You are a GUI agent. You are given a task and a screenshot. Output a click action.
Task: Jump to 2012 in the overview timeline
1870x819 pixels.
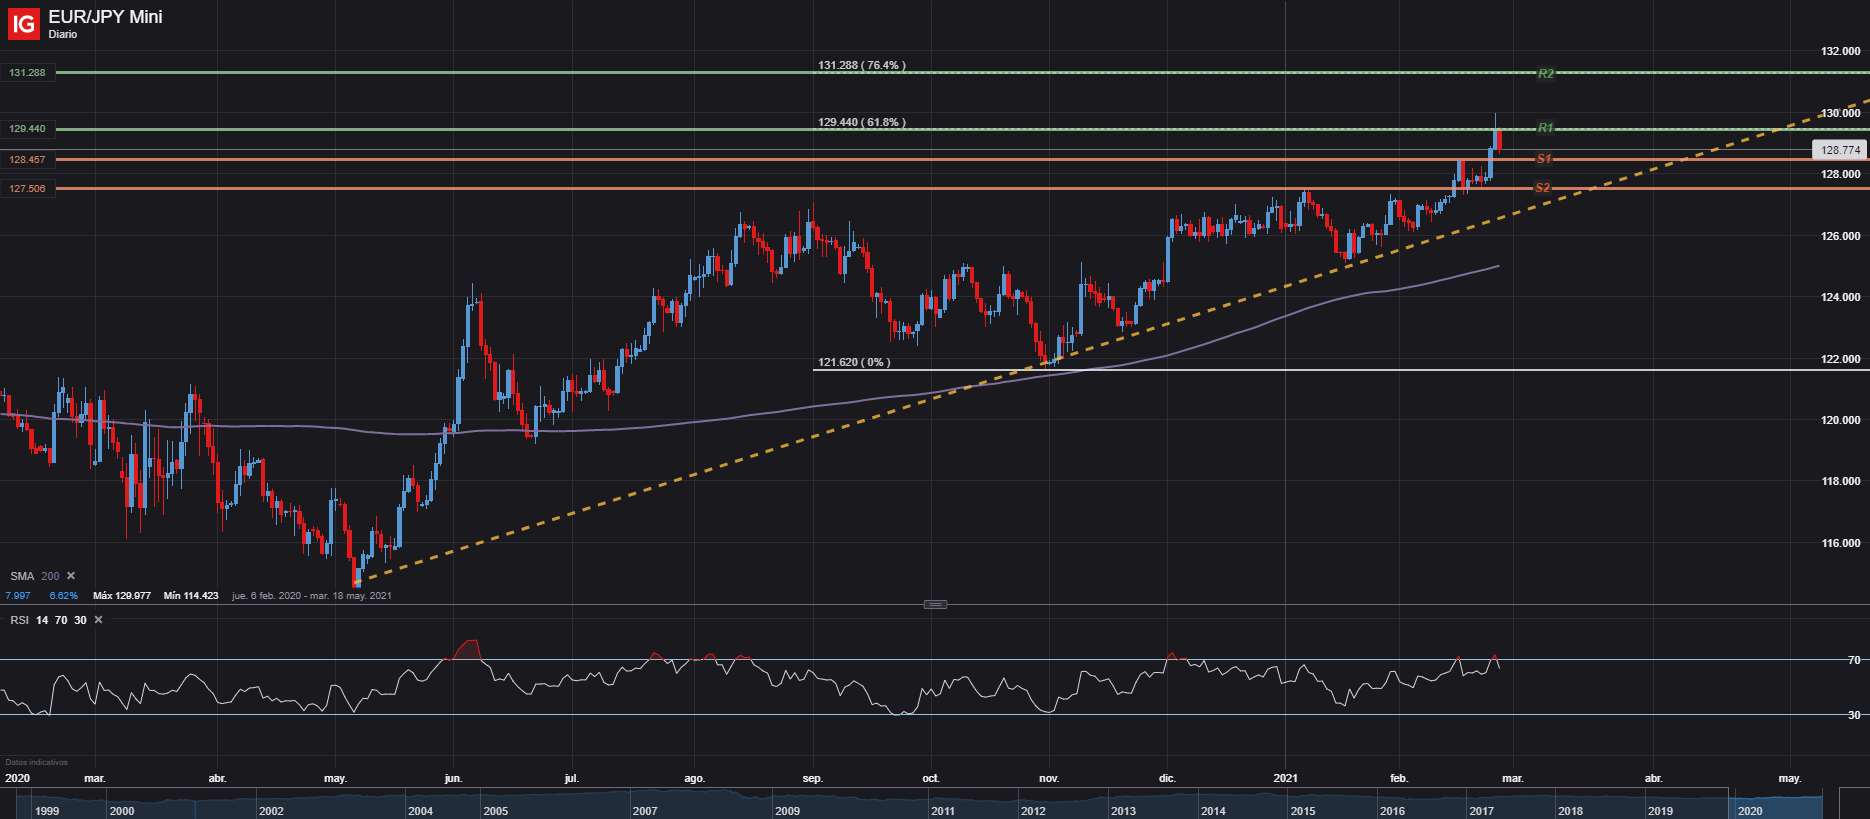point(1033,811)
